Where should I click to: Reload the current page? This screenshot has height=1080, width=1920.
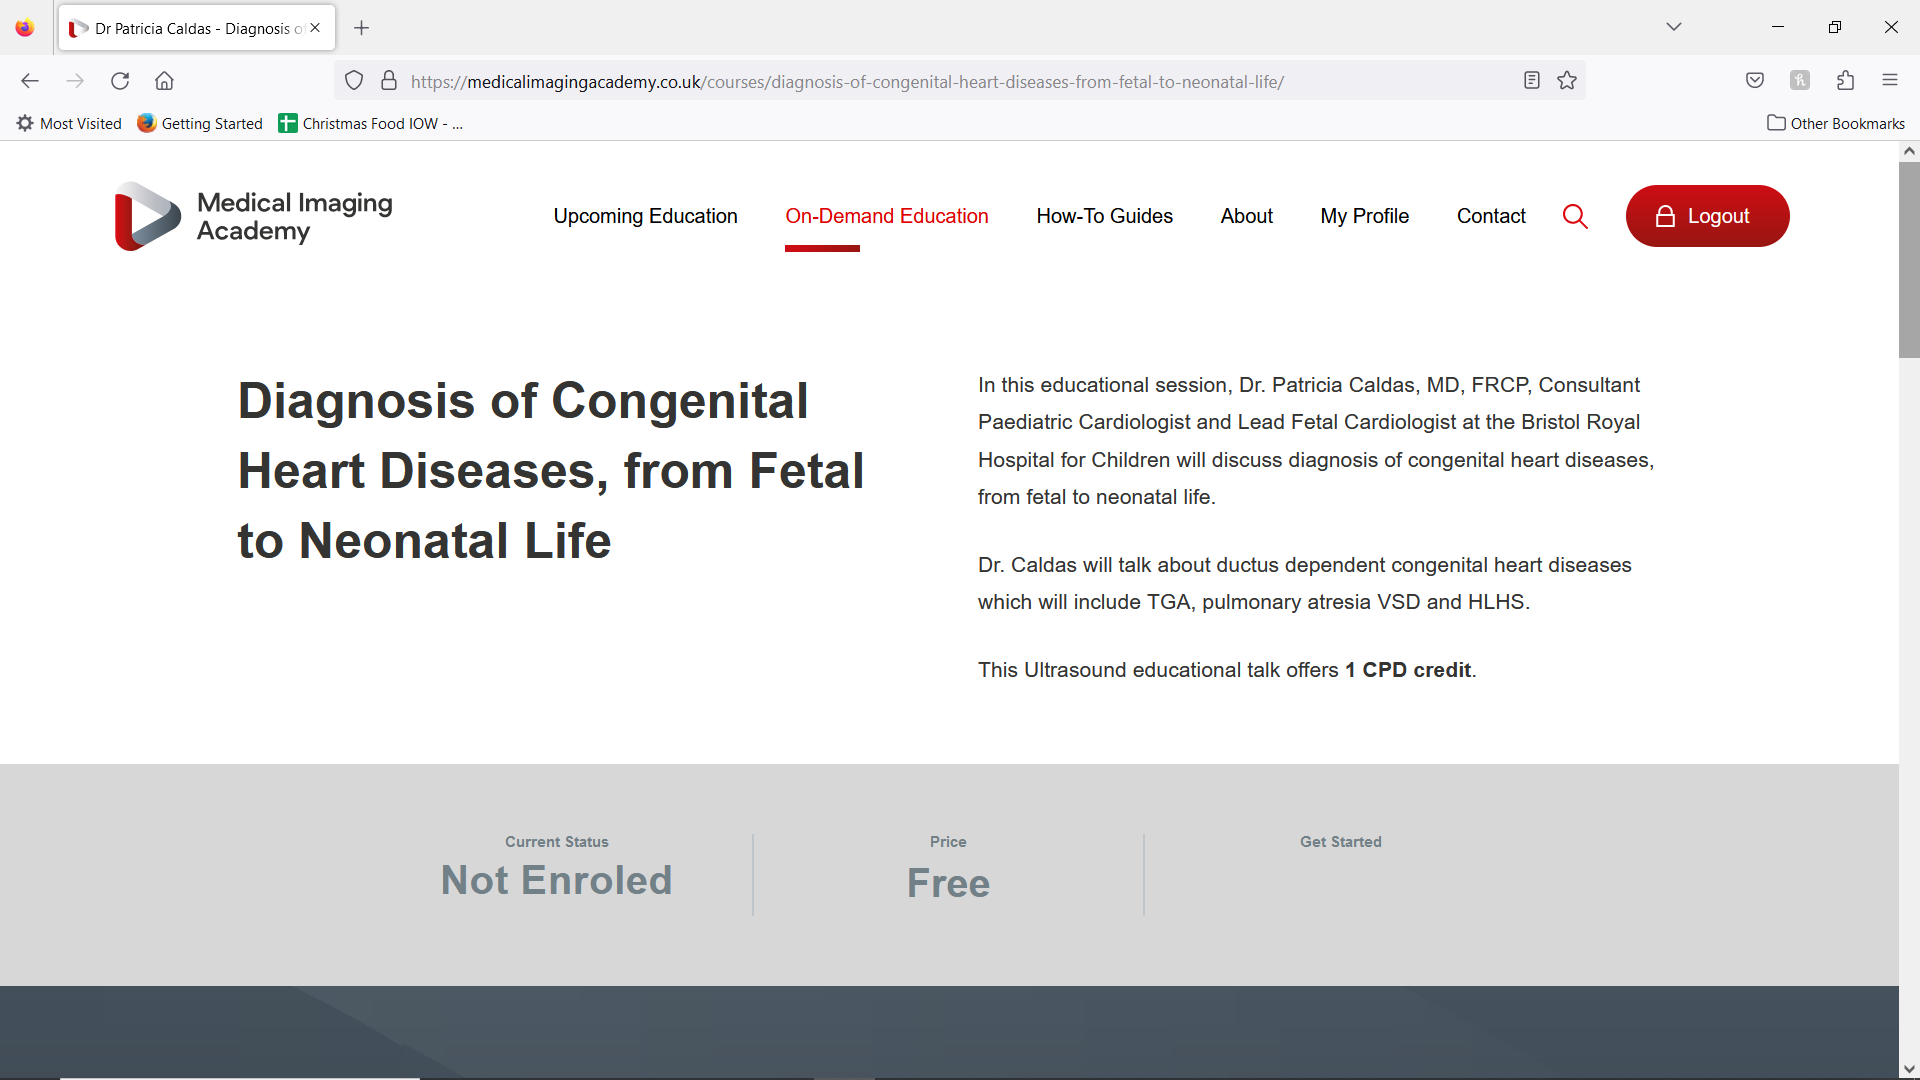coord(120,81)
